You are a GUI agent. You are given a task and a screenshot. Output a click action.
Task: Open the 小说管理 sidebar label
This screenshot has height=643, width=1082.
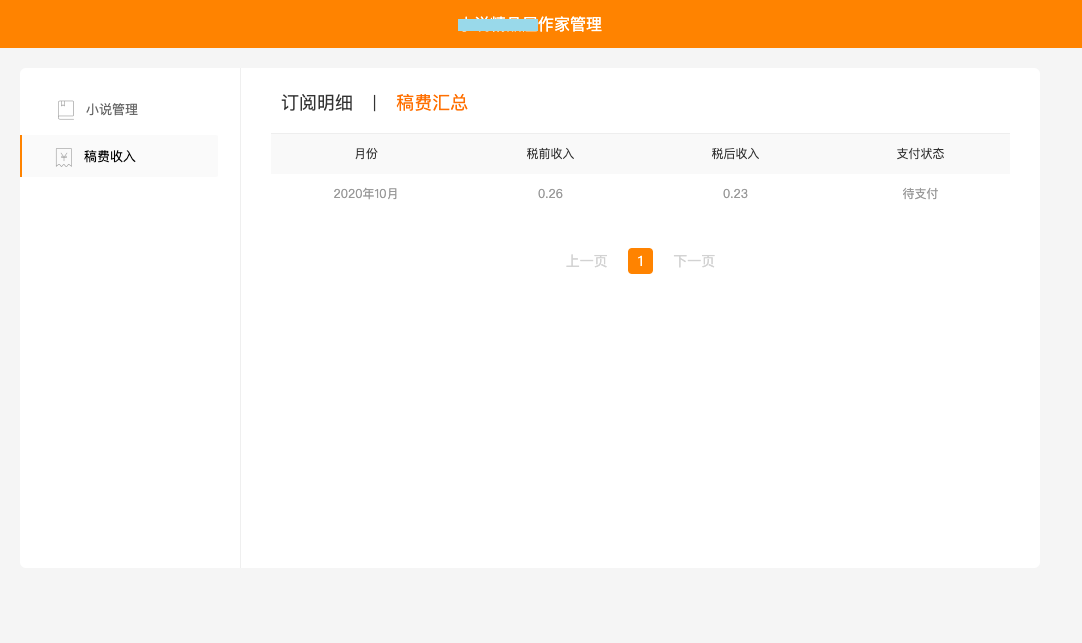[x=112, y=110]
